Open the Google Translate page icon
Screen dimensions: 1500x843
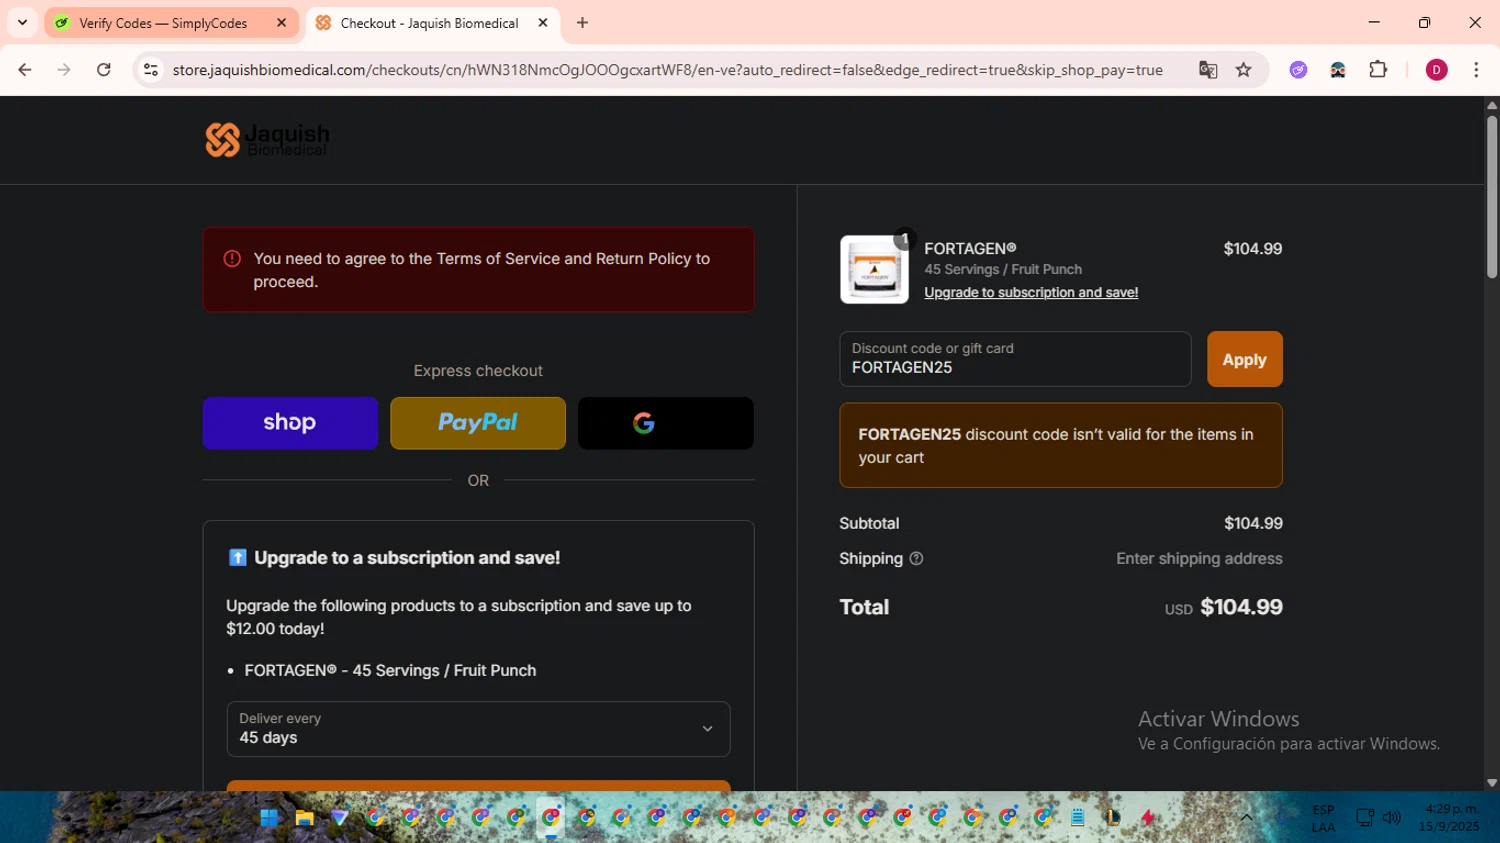click(1208, 70)
